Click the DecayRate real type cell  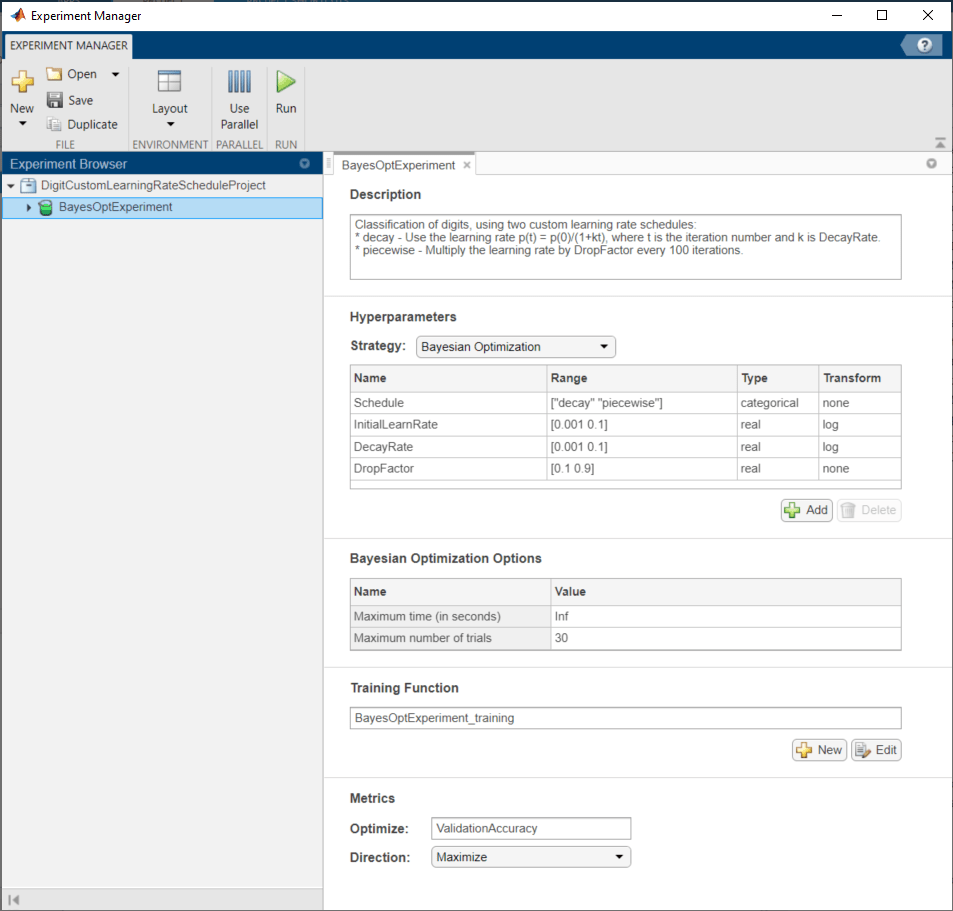(777, 447)
